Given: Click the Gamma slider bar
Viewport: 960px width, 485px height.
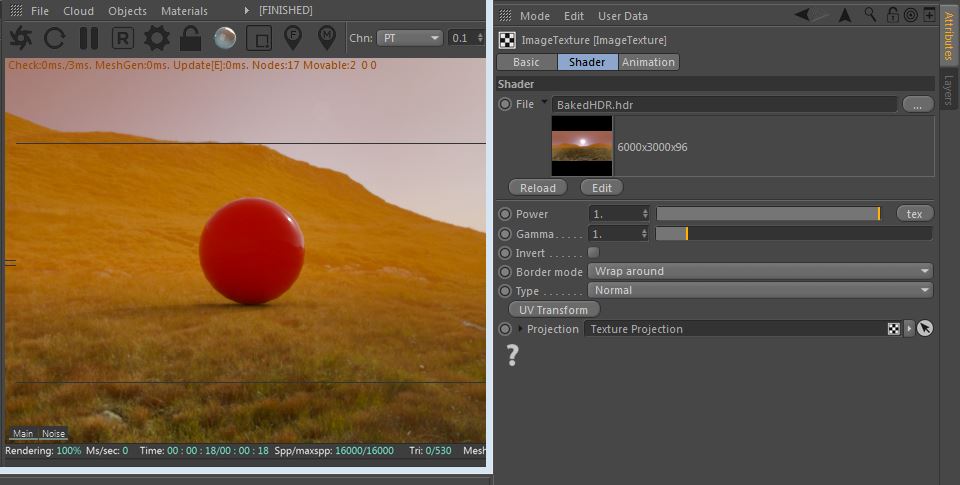Looking at the screenshot, I should pos(793,233).
